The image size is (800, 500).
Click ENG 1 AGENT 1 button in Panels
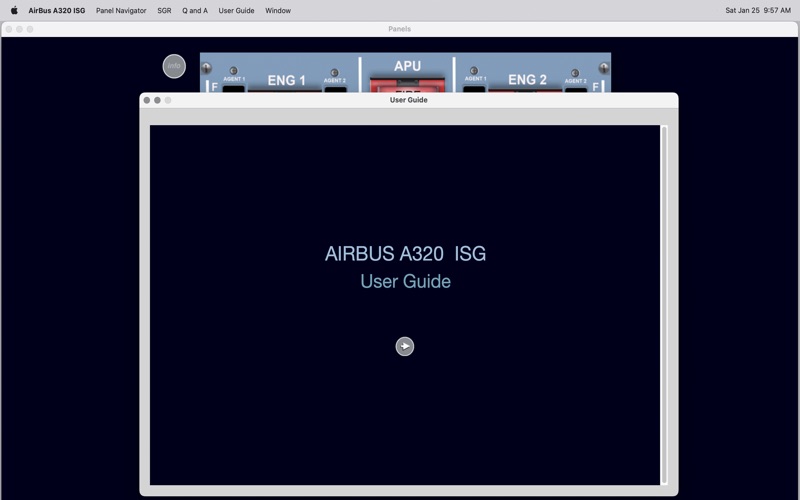pyautogui.click(x=234, y=89)
